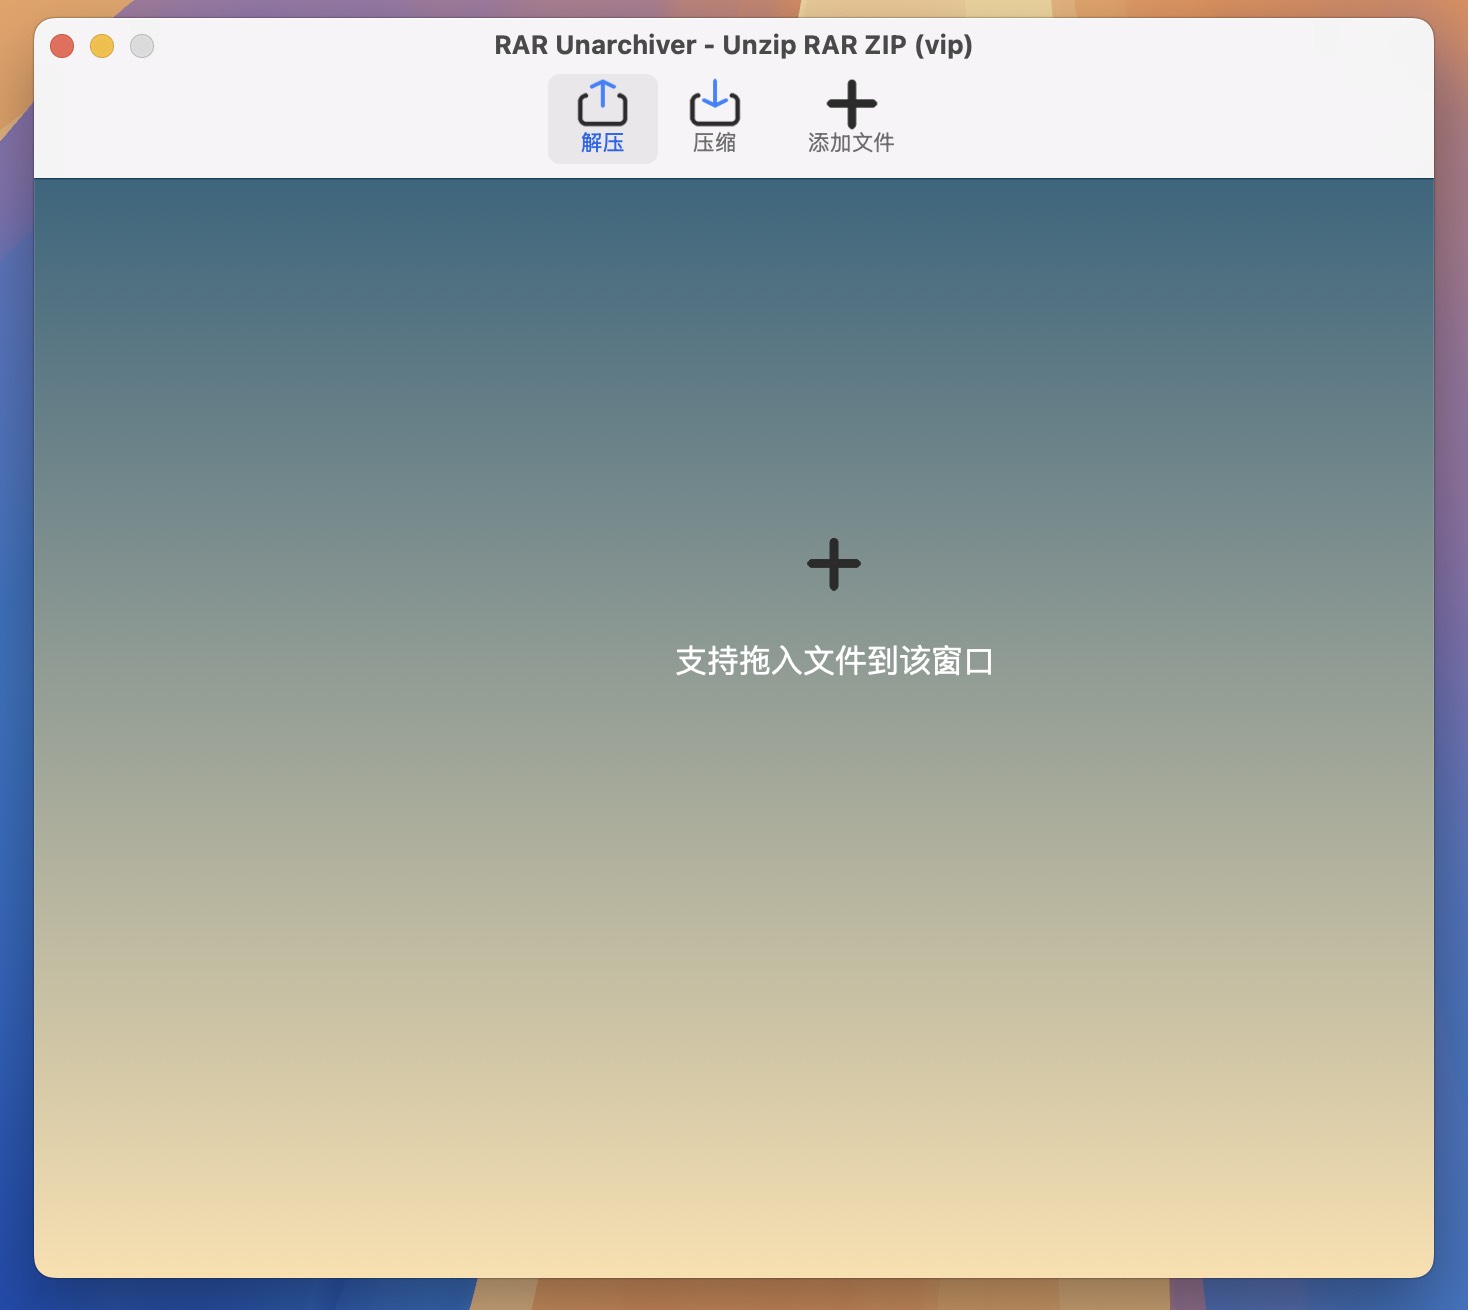Switch to the 压缩 (compress) tool
Image resolution: width=1468 pixels, height=1310 pixels.
[x=714, y=118]
